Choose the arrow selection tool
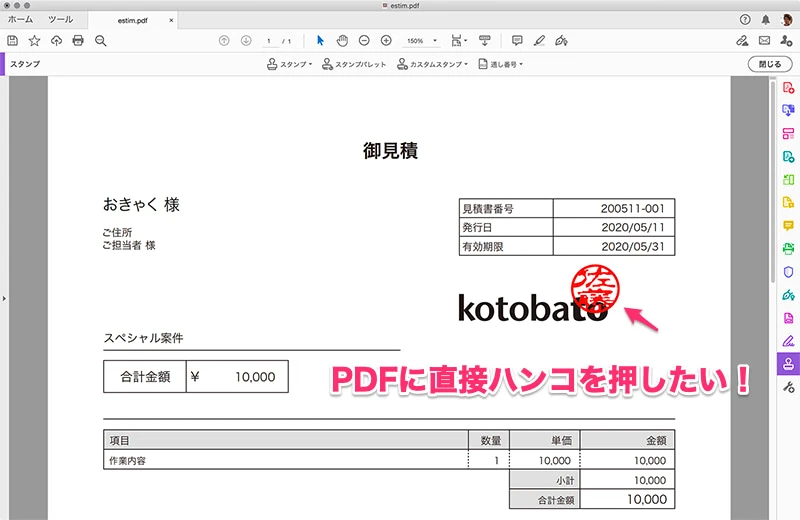The width and height of the screenshot is (800, 520). pyautogui.click(x=320, y=40)
